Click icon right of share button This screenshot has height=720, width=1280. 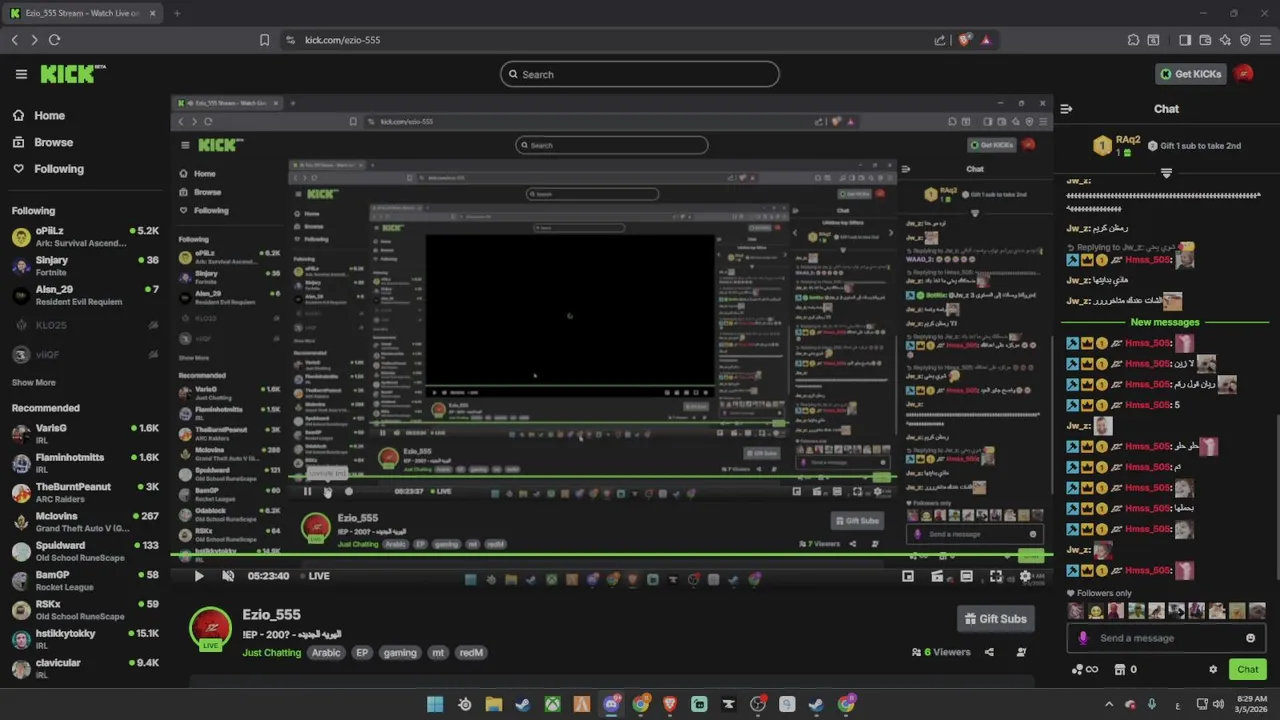(1021, 652)
